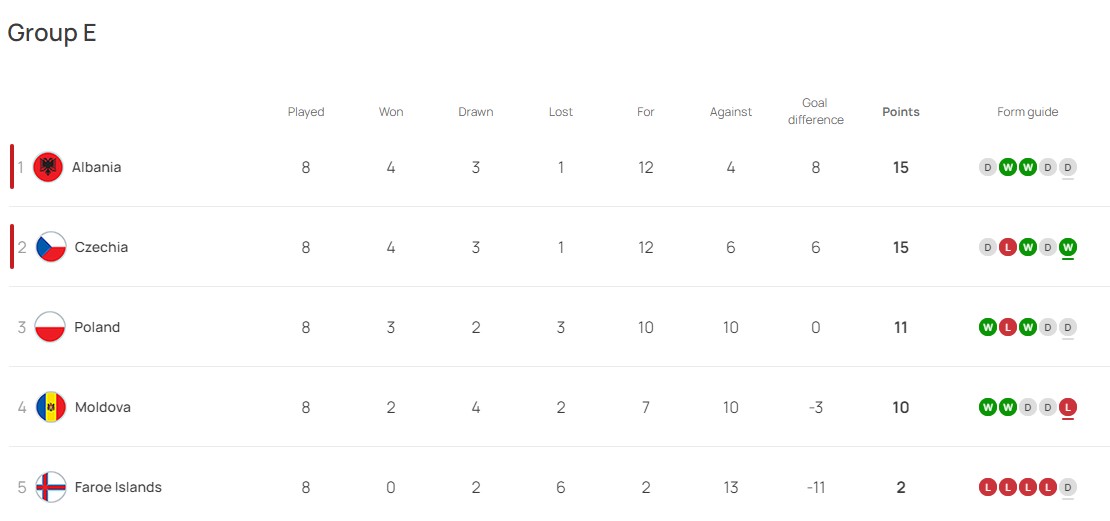The image size is (1110, 521).
Task: Click Albania's first draw form badge
Action: point(988,167)
